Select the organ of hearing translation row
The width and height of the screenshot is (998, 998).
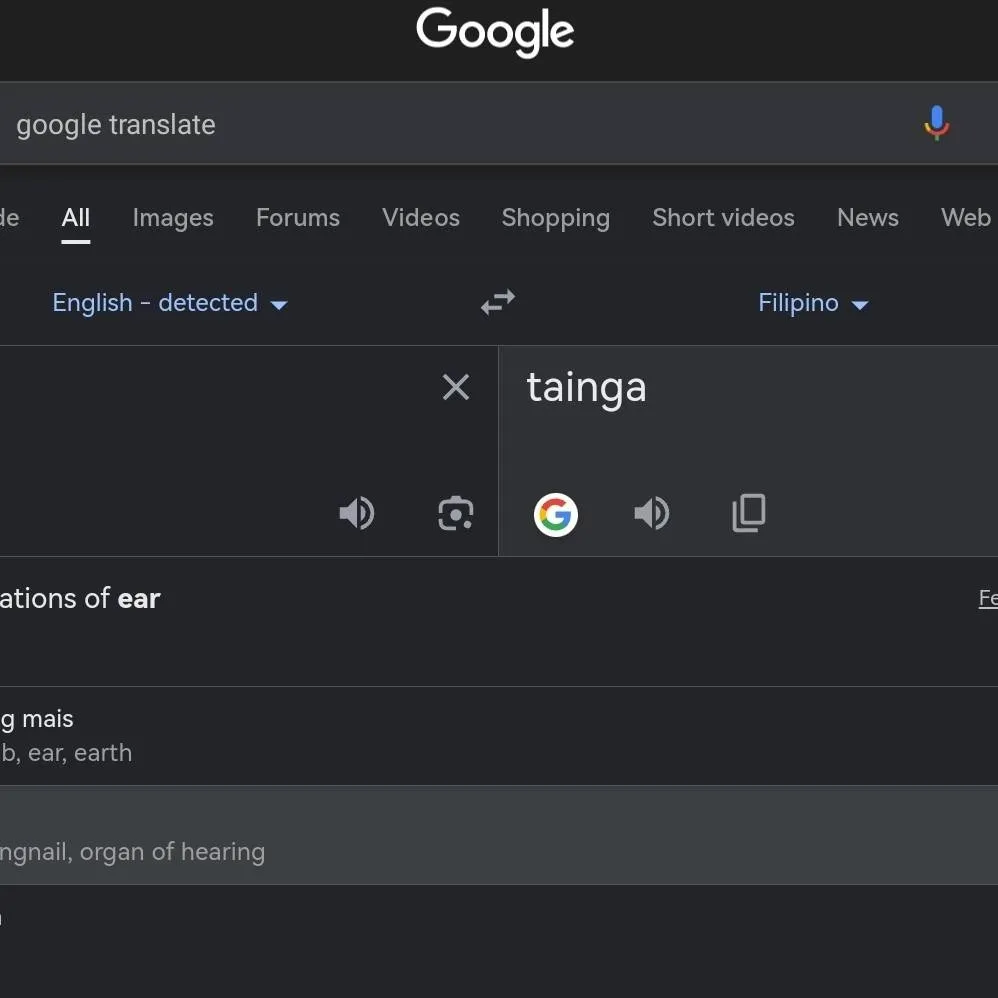point(499,835)
